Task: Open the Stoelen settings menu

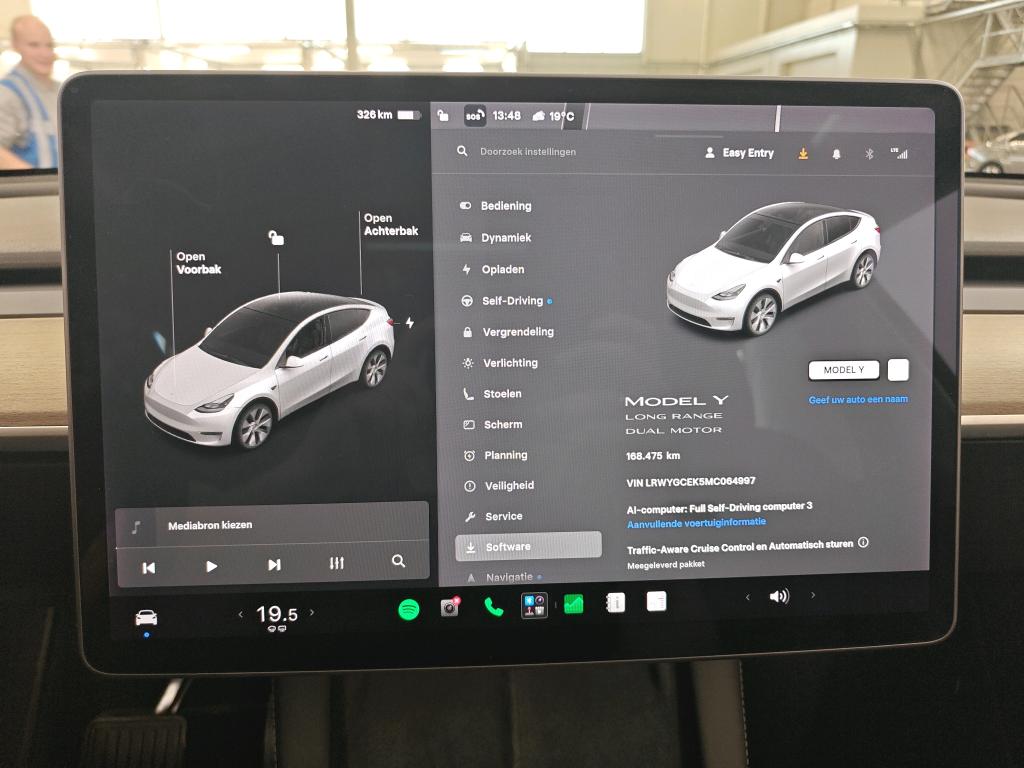Action: 503,394
